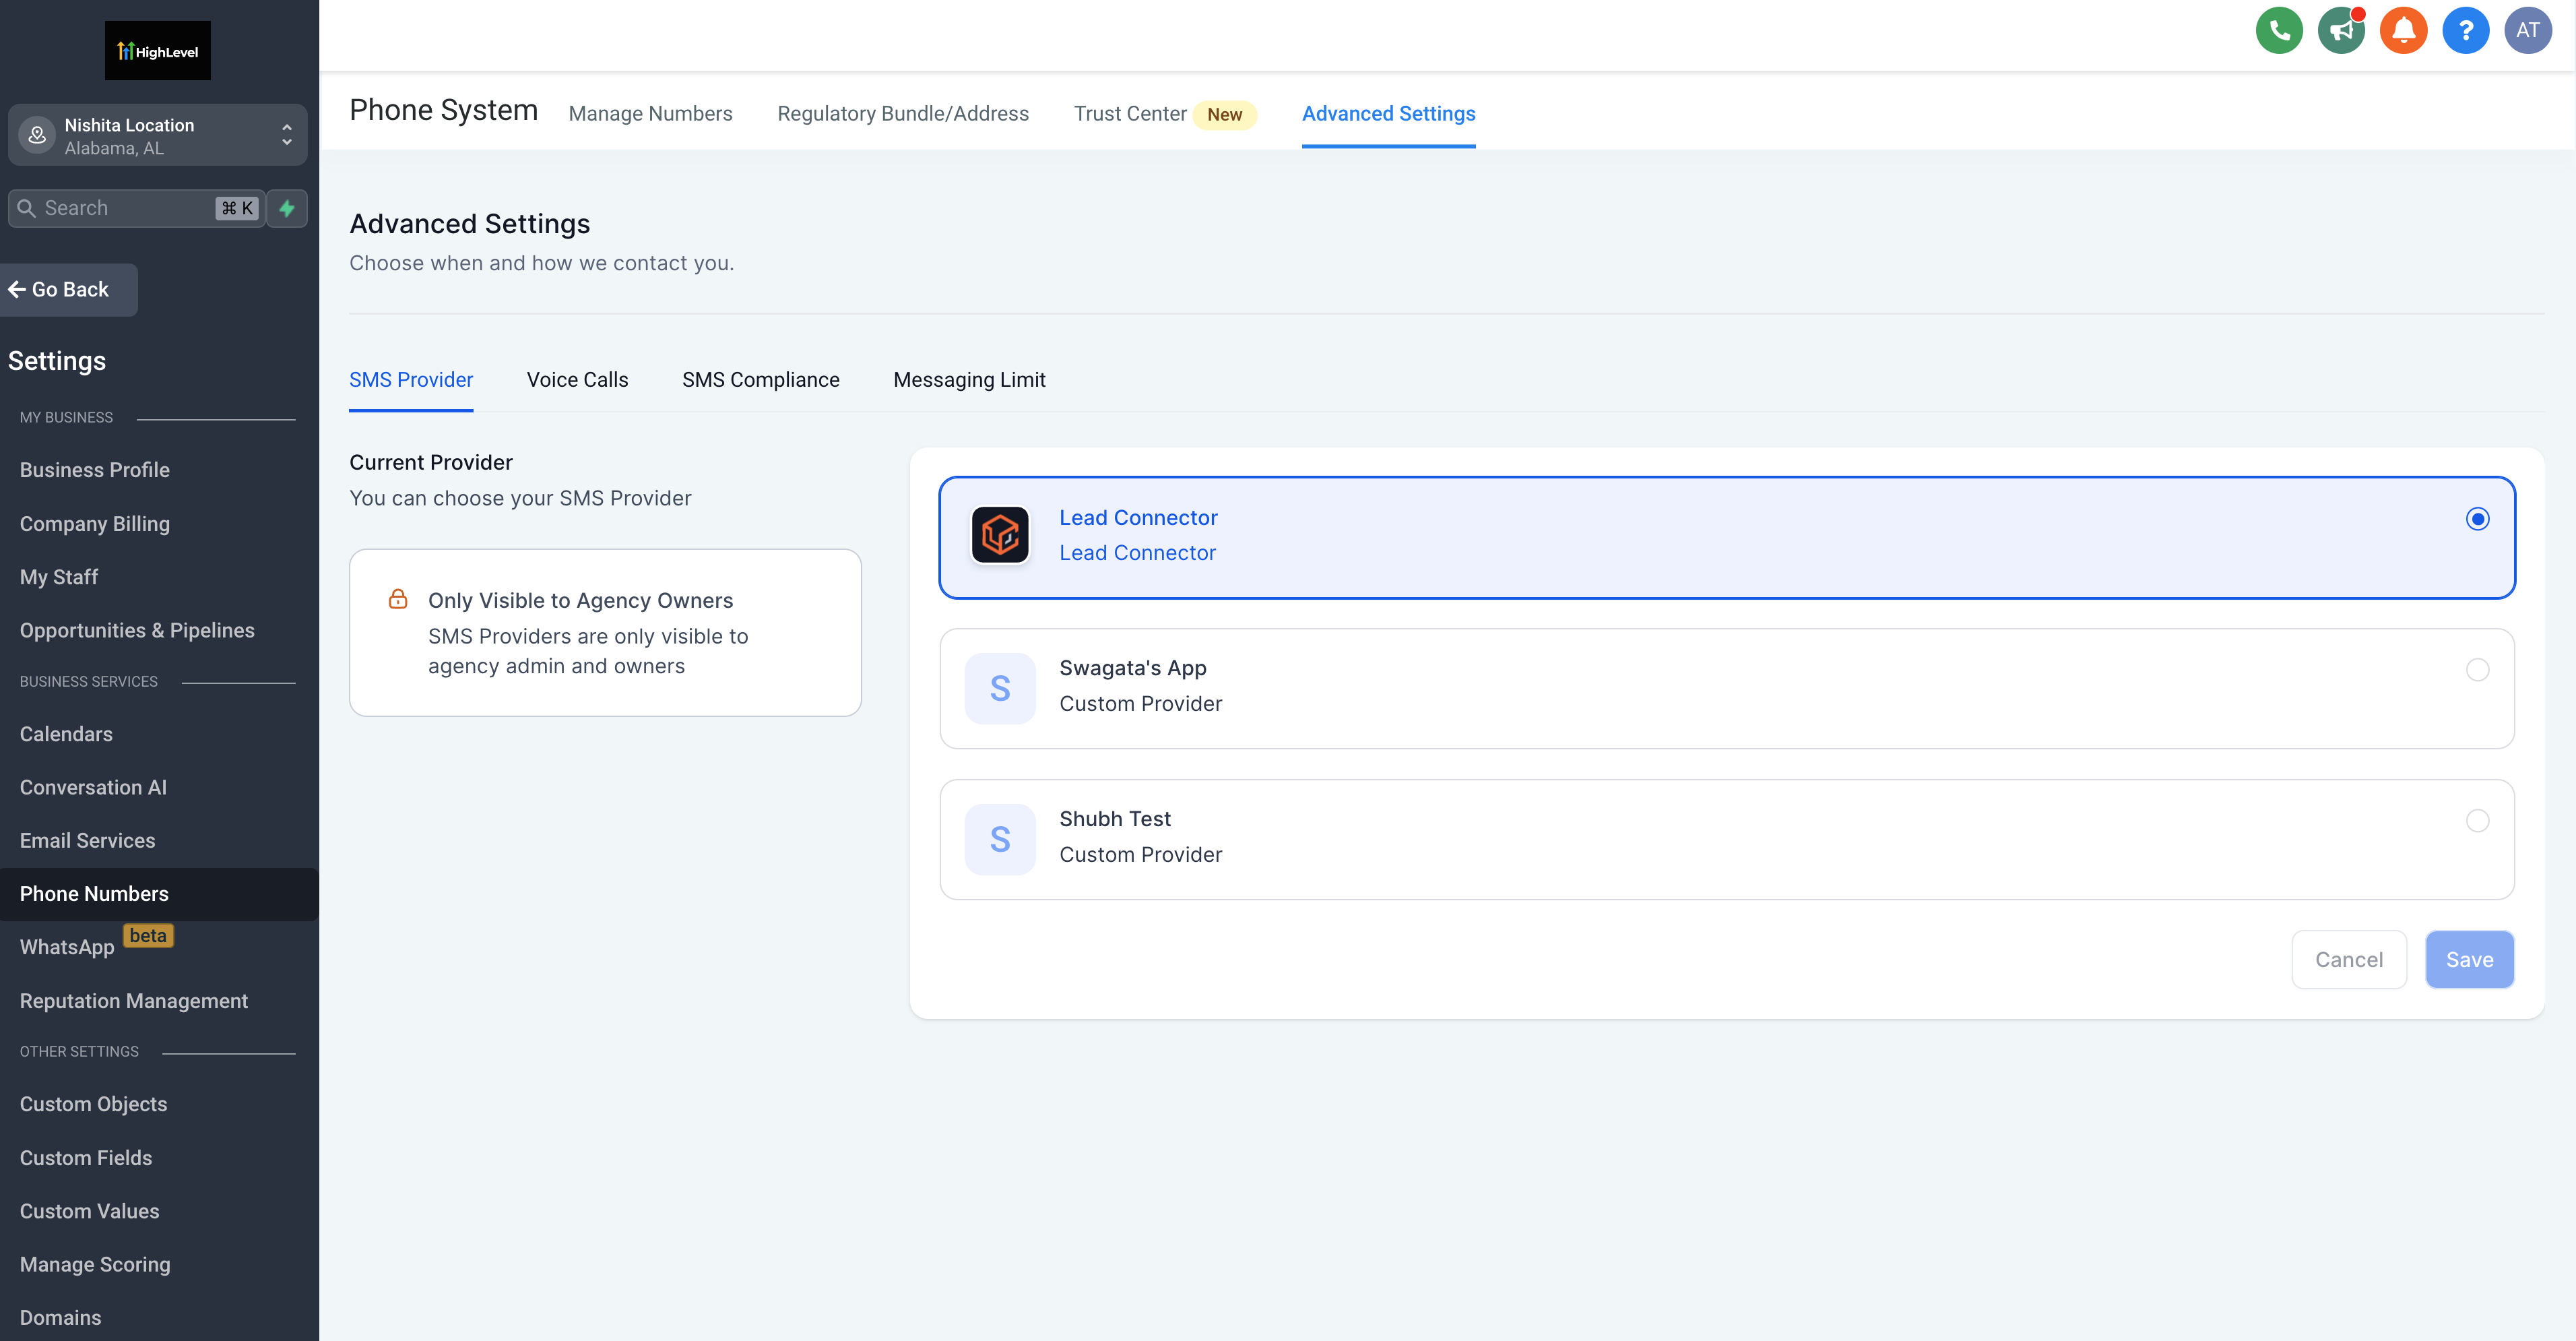The height and width of the screenshot is (1341, 2576).
Task: Open Email Services settings
Action: (x=88, y=840)
